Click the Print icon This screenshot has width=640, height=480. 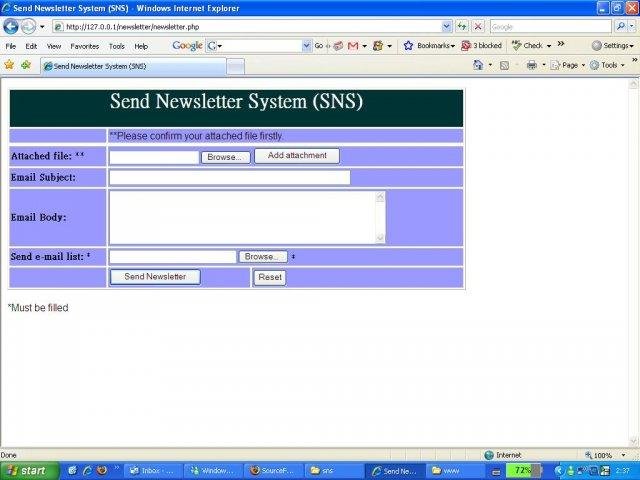click(531, 65)
